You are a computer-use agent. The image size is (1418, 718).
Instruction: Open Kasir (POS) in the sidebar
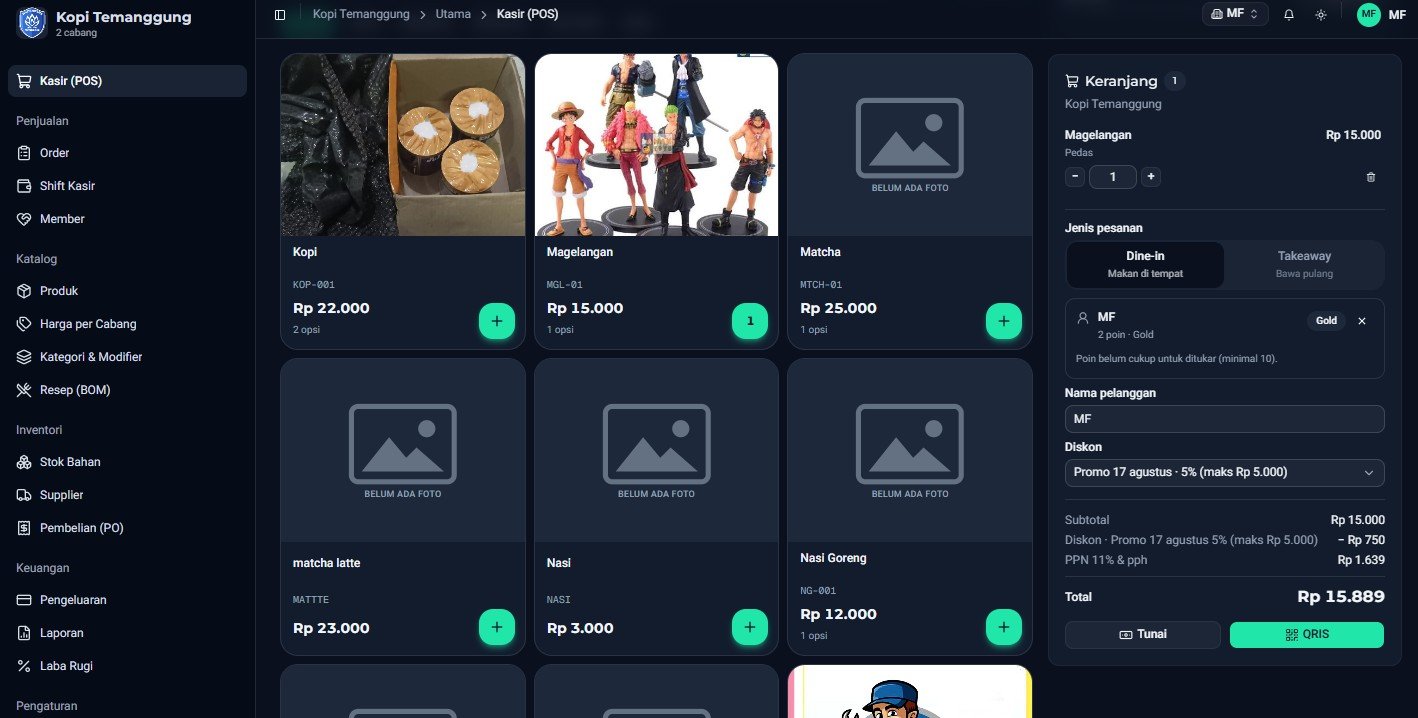127,81
